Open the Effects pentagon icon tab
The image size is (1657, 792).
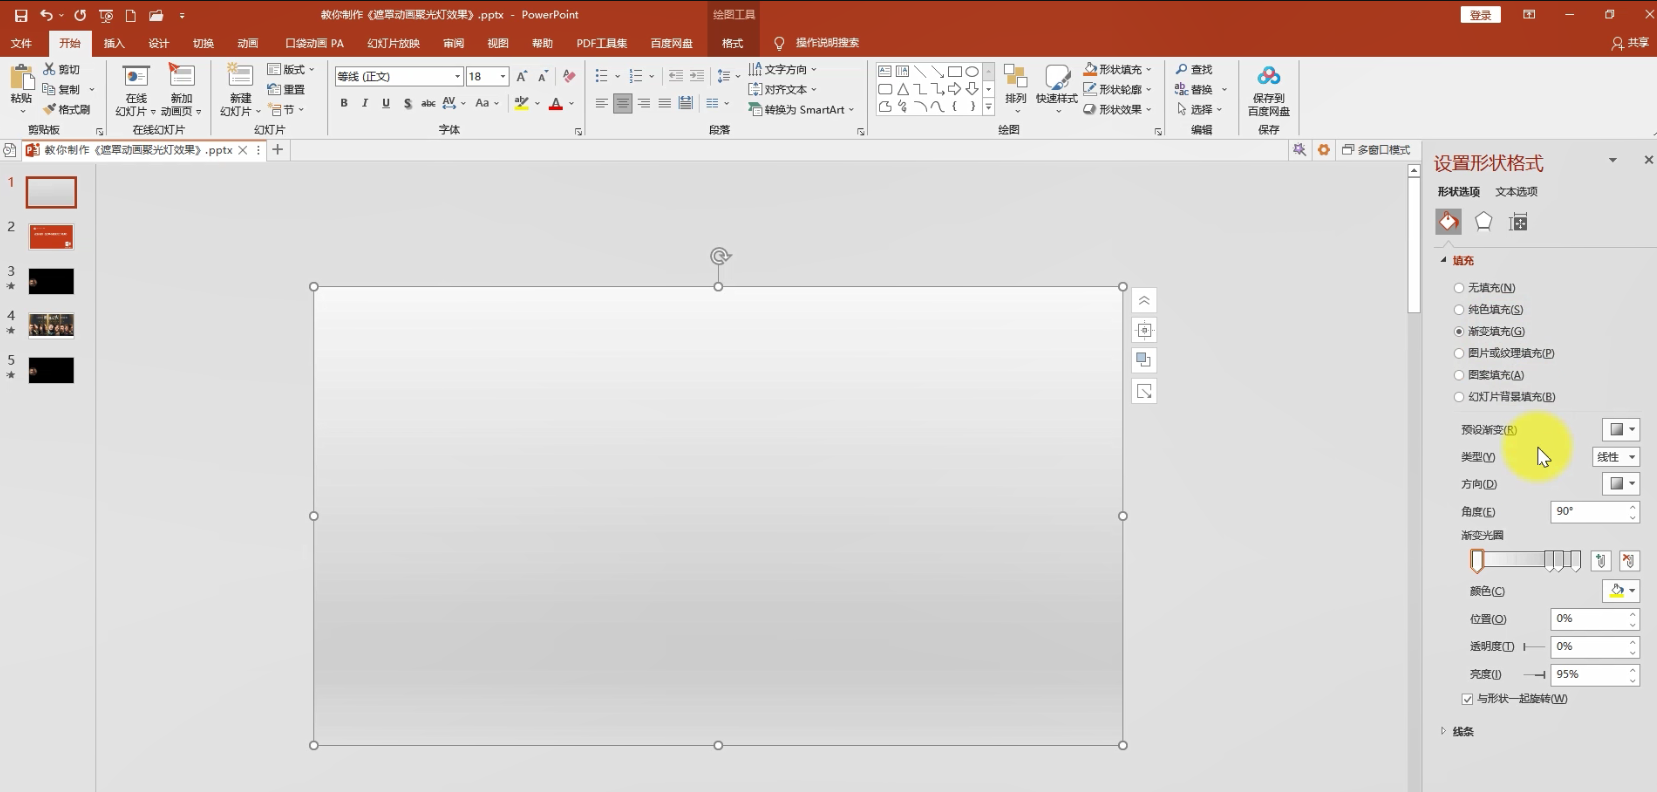pyautogui.click(x=1483, y=222)
